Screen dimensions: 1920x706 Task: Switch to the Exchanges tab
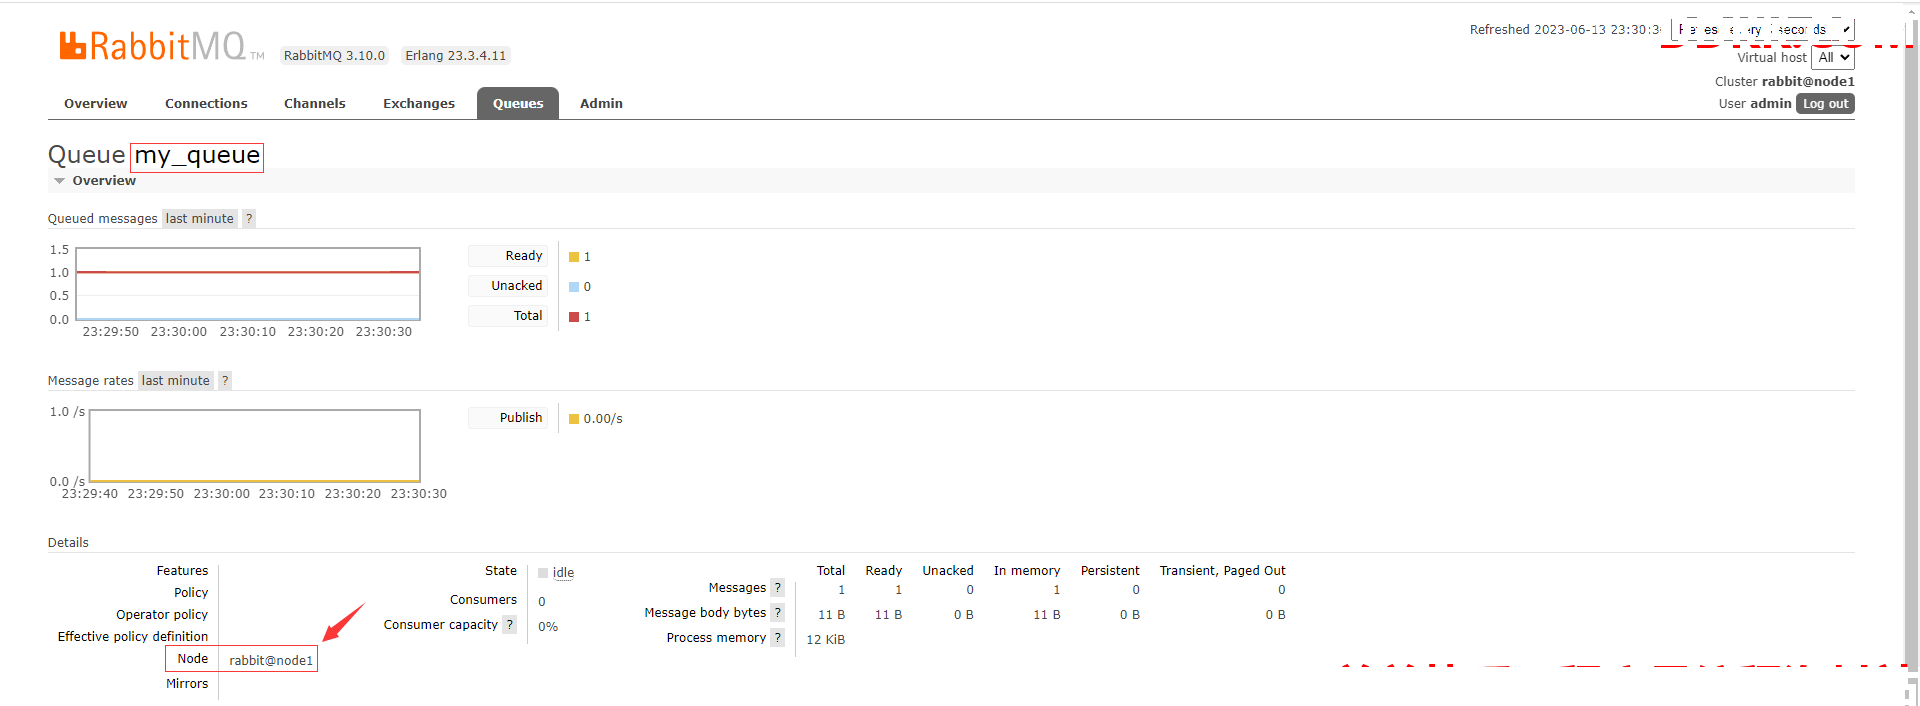pyautogui.click(x=419, y=104)
